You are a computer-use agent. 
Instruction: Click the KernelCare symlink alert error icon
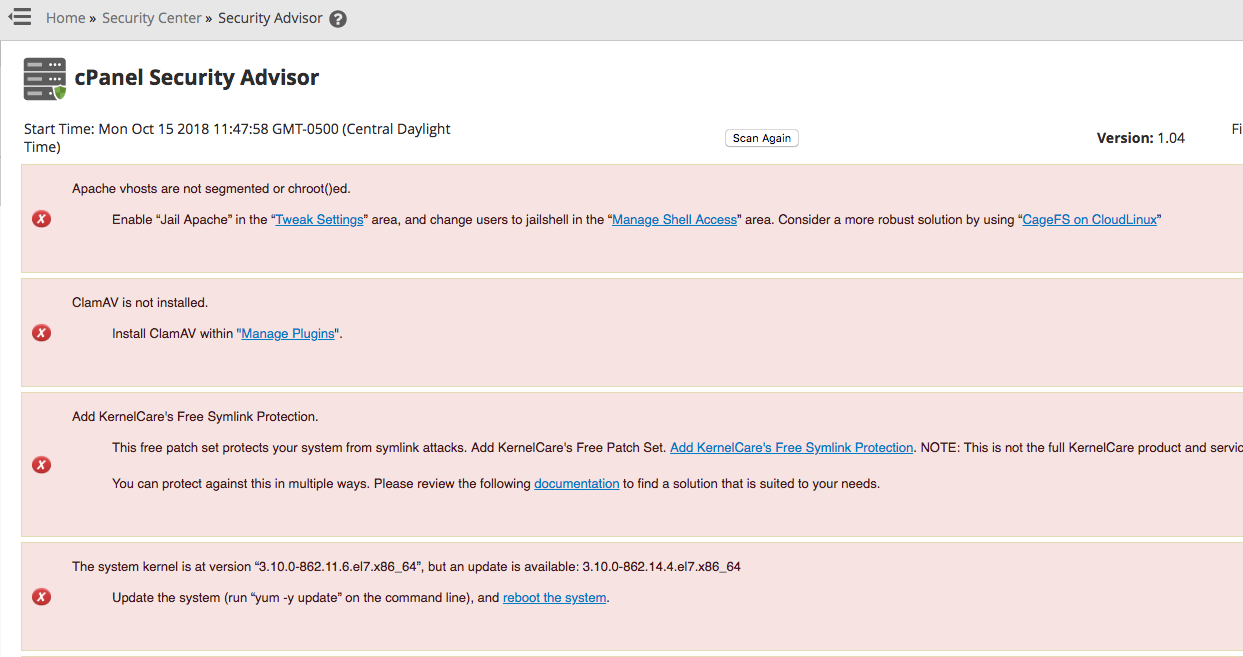(x=41, y=465)
